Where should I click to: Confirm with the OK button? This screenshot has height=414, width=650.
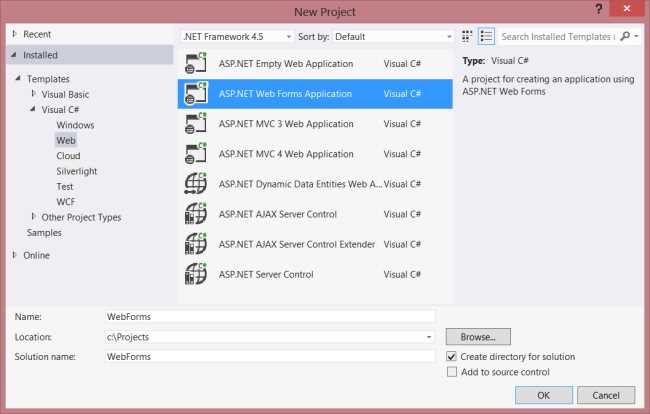pos(543,395)
